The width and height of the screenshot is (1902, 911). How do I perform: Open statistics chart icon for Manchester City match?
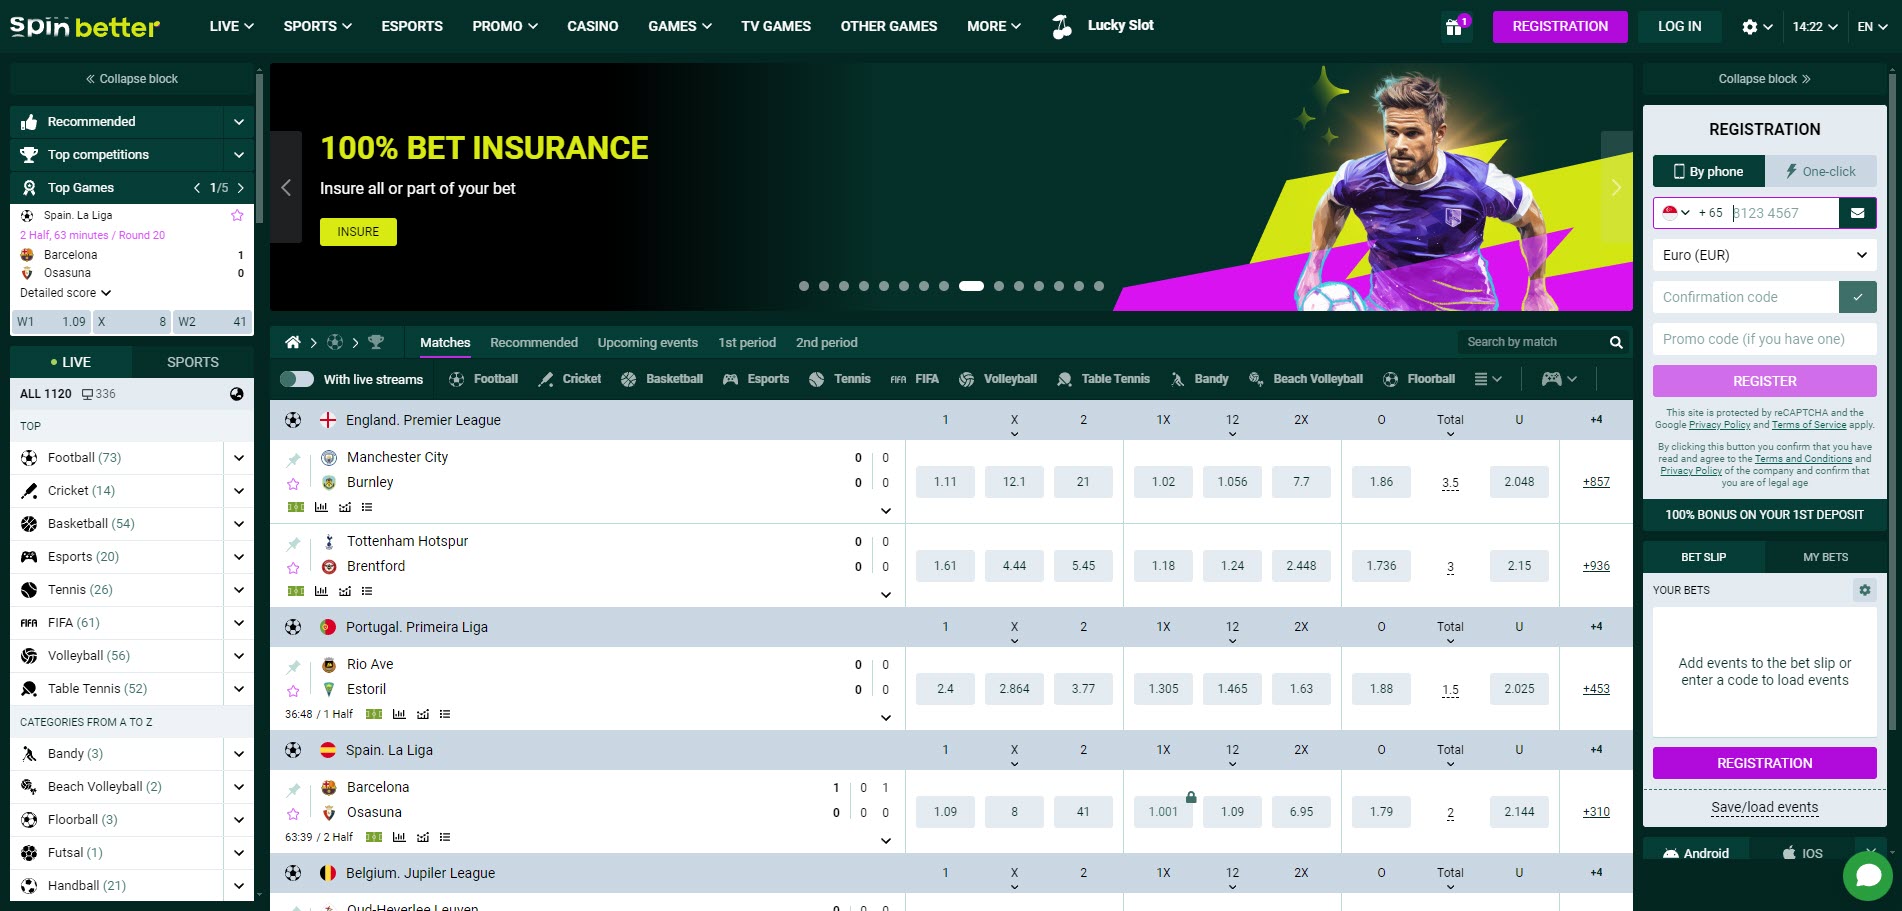[x=321, y=507]
